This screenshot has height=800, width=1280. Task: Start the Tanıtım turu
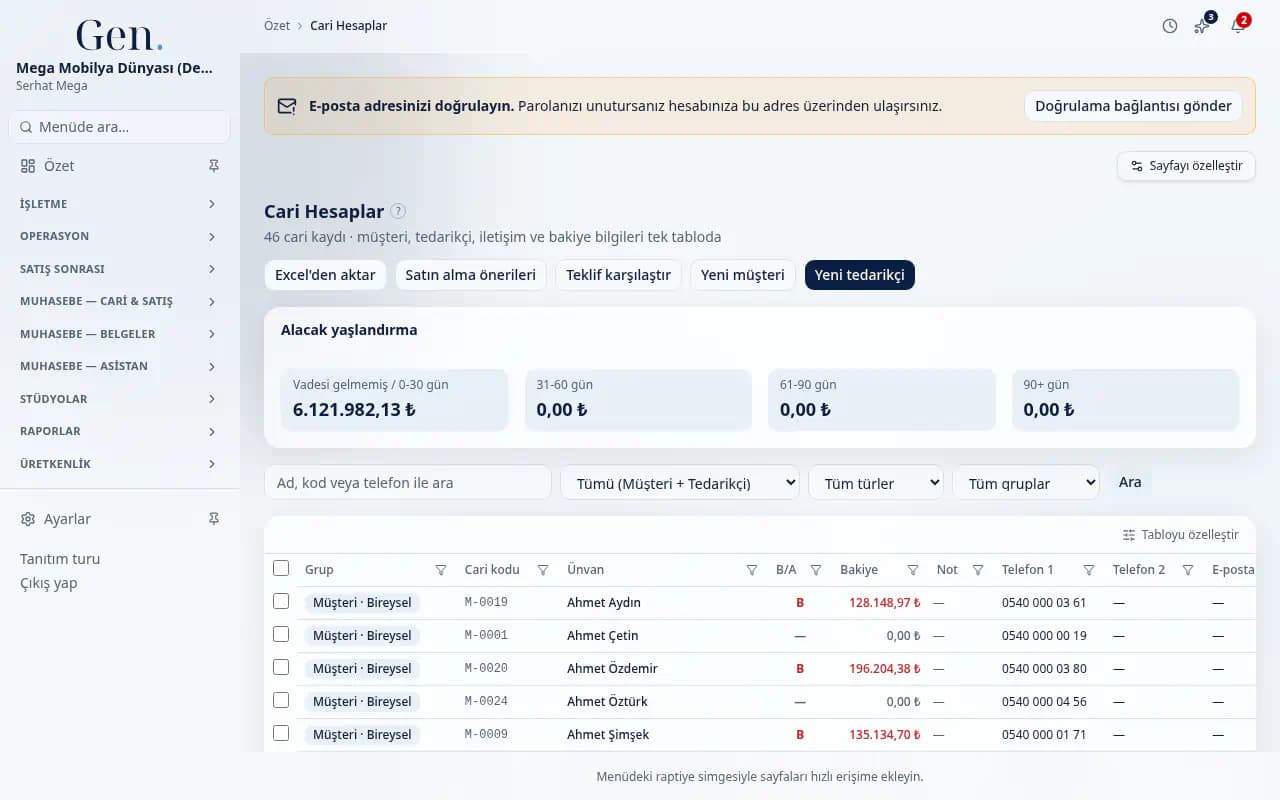tap(60, 559)
